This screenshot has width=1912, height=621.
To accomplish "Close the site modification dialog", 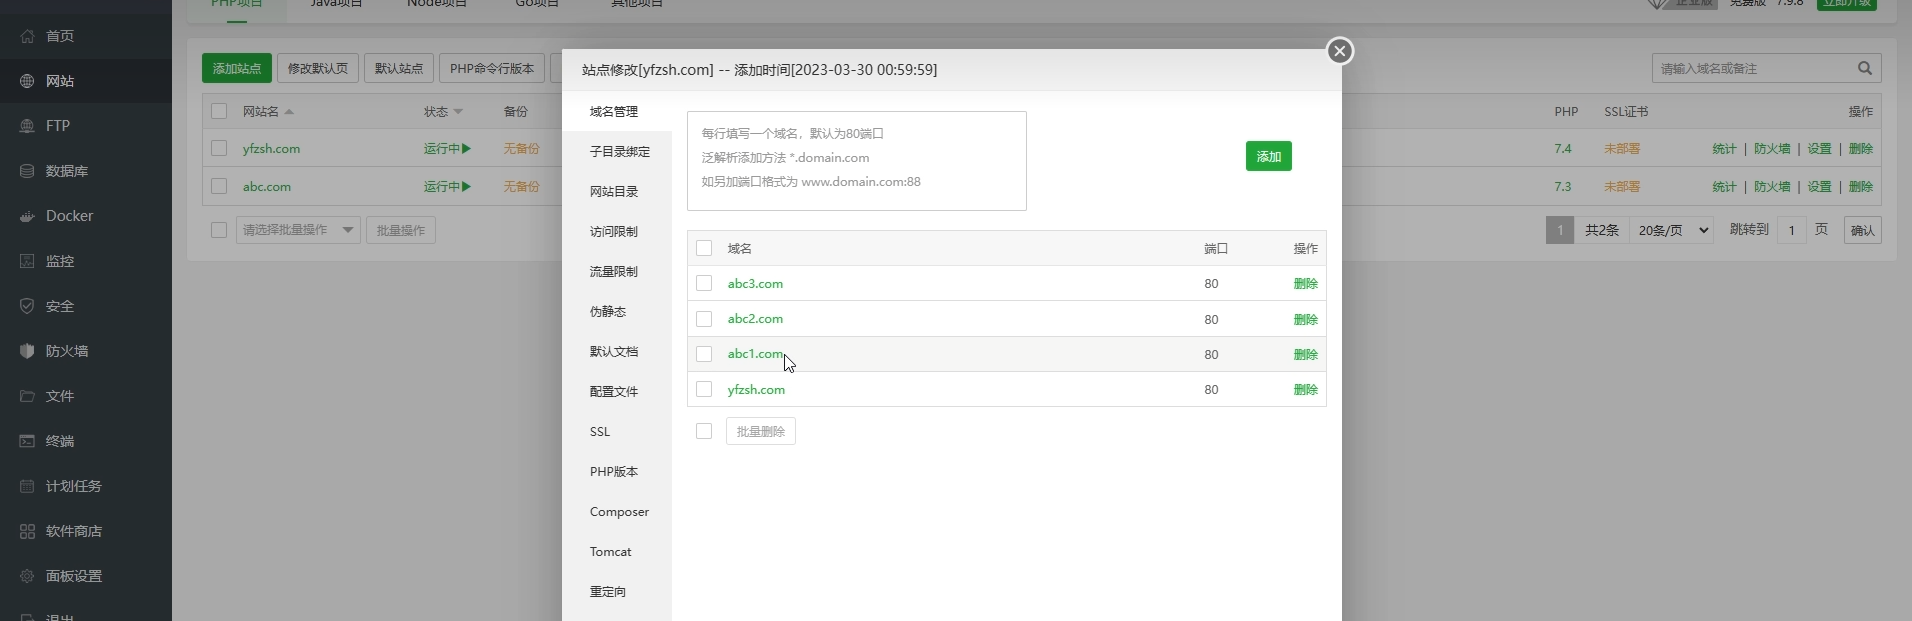I will click(1339, 51).
